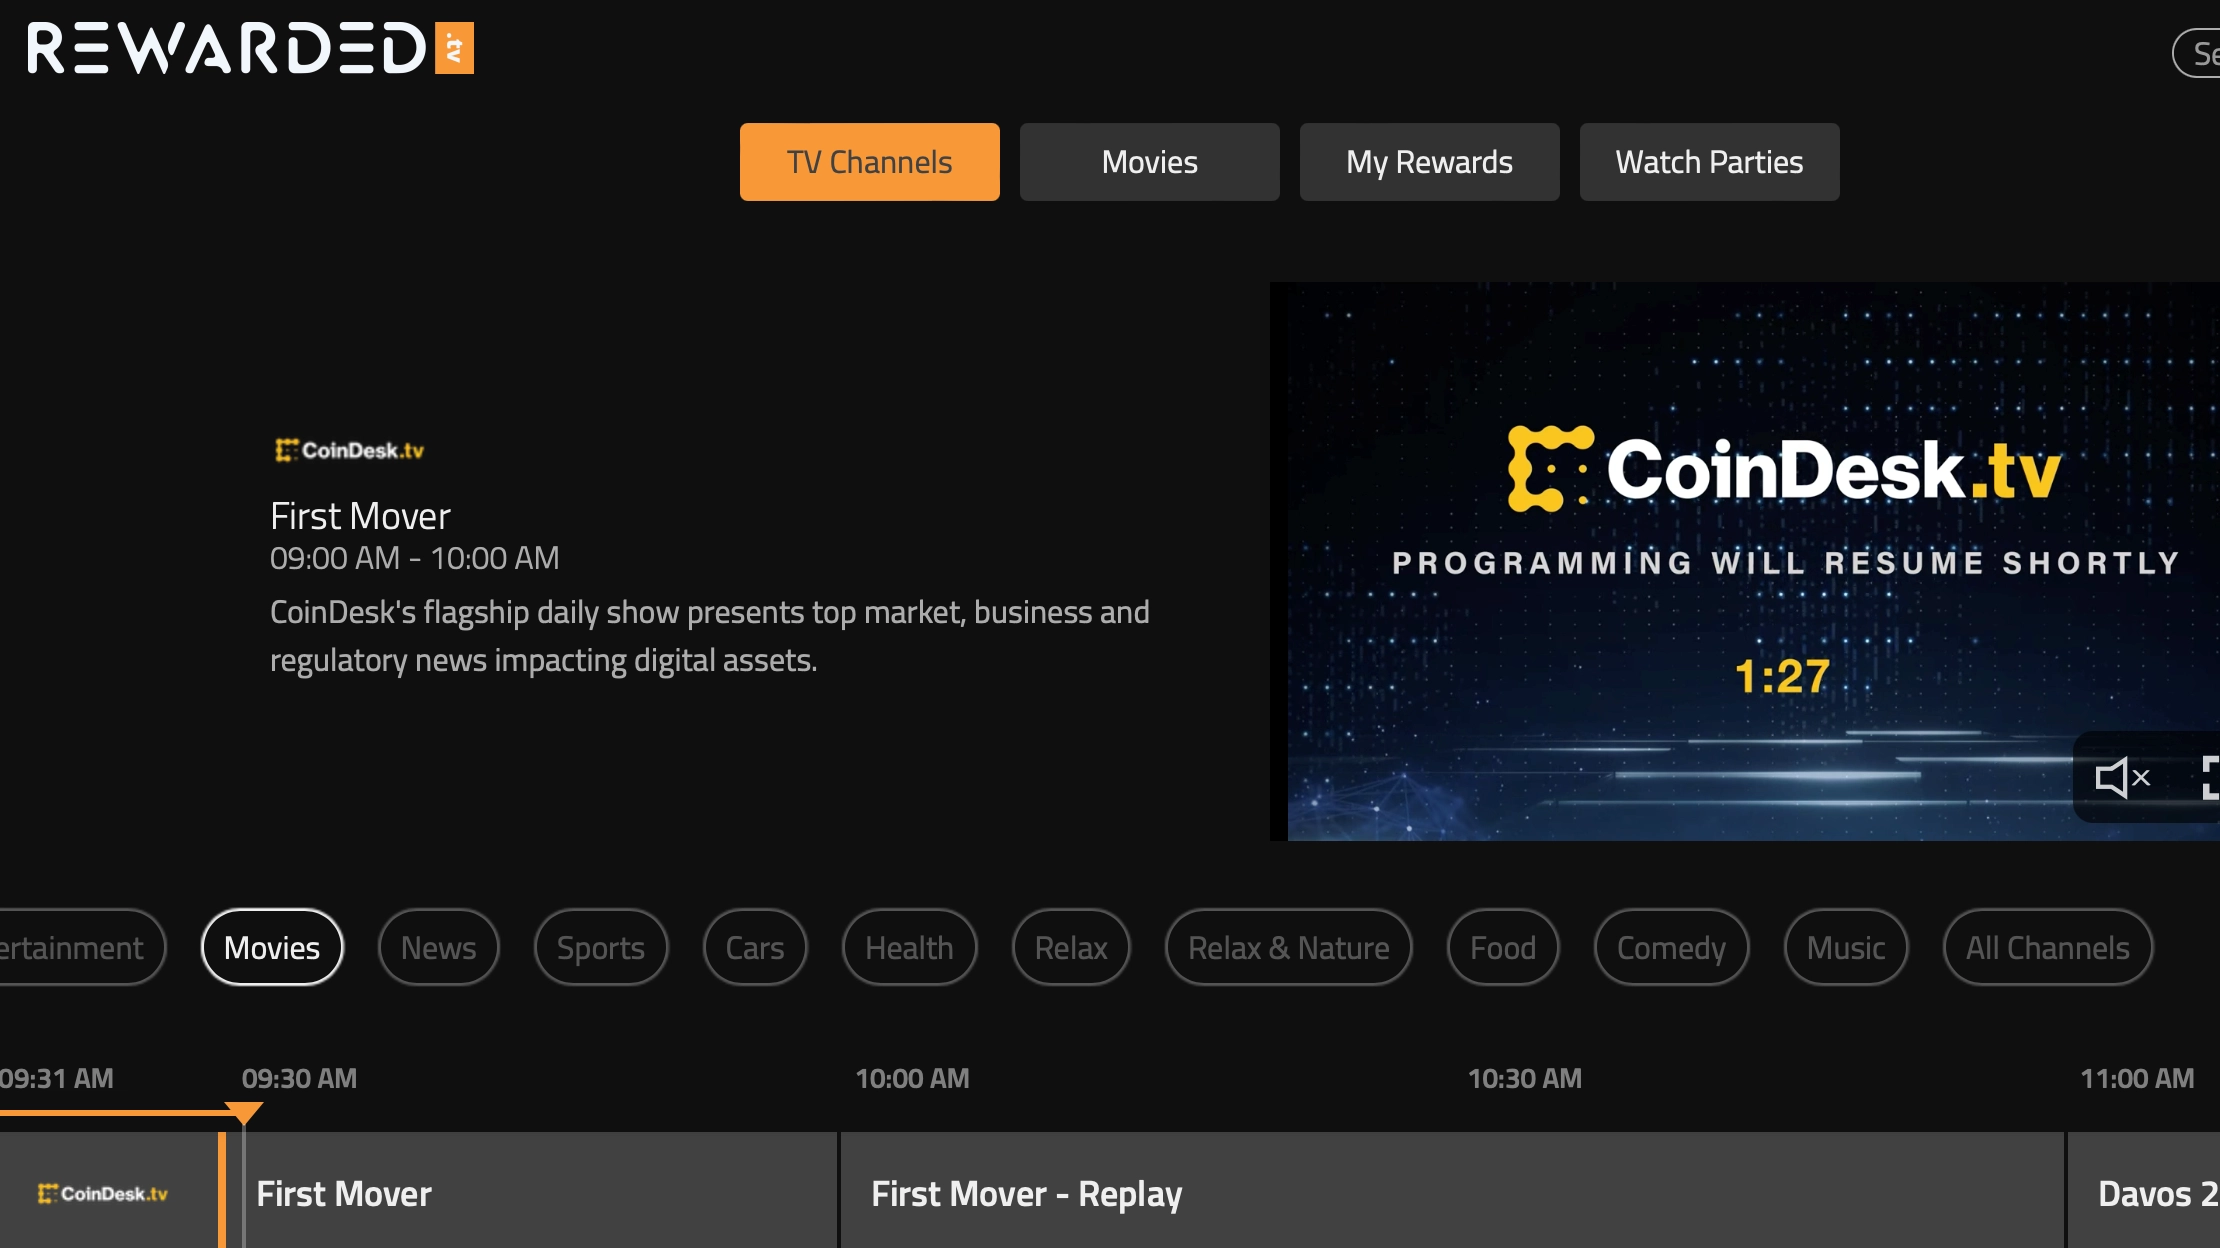The image size is (2220, 1248).
Task: Open the Movies top navigation tab
Action: pos(1149,162)
